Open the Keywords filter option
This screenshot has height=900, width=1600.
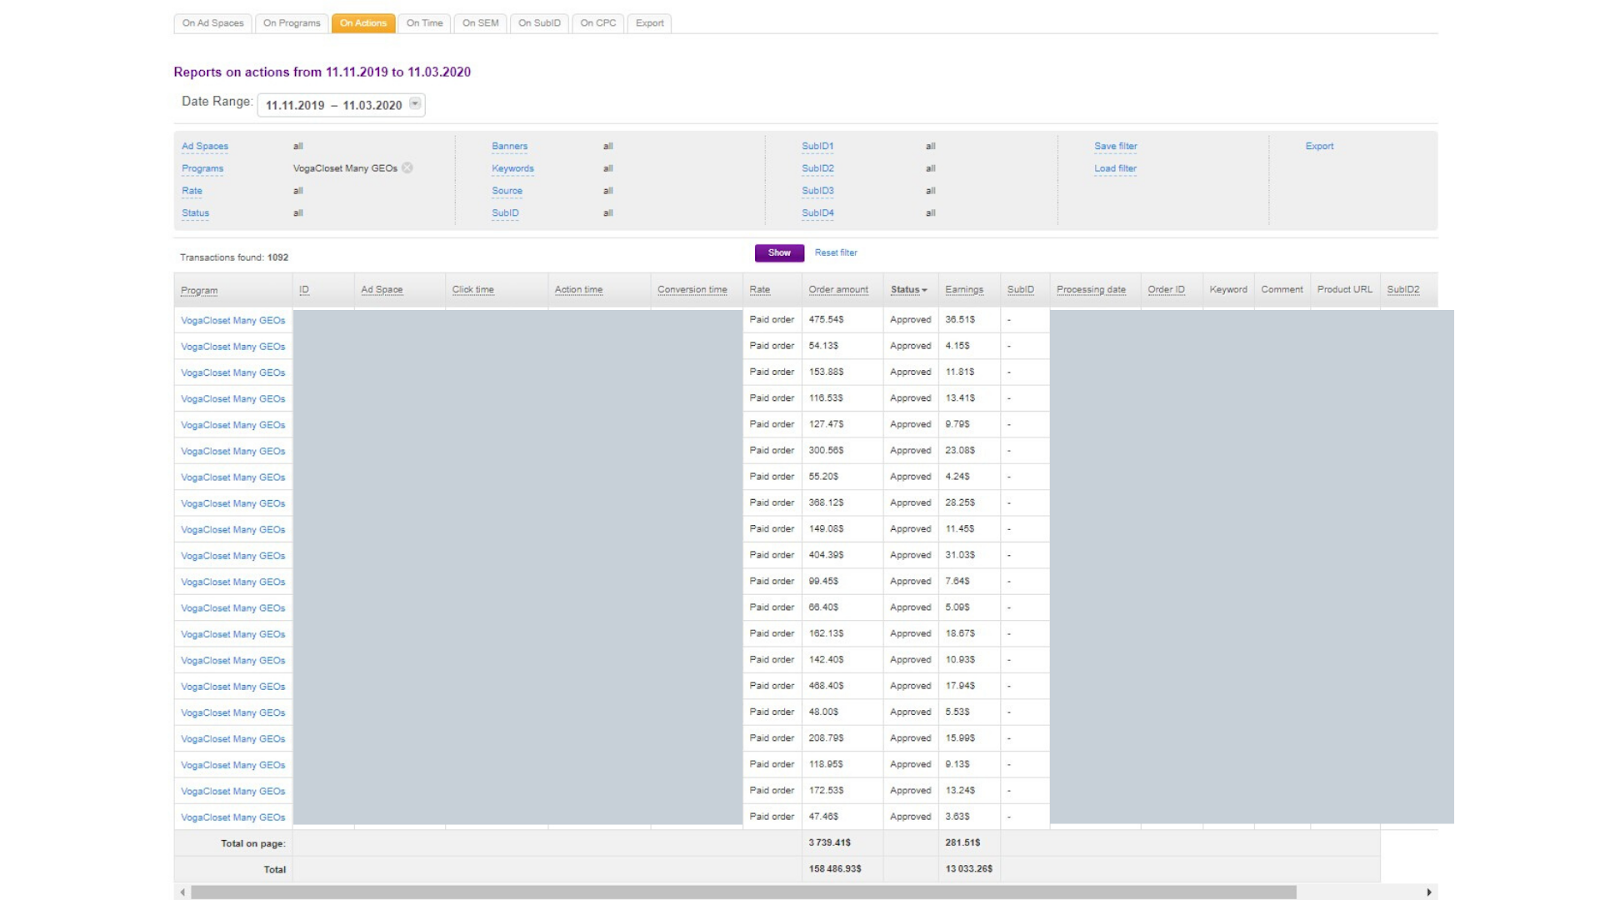coord(512,169)
